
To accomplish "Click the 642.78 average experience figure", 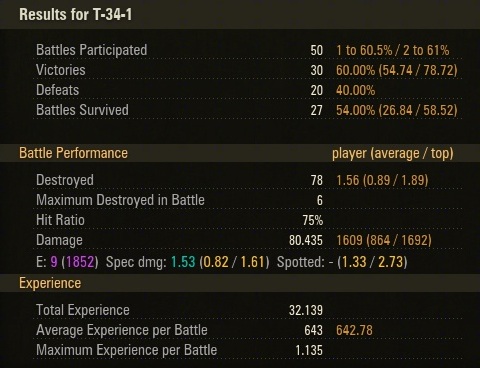I will 354,330.
